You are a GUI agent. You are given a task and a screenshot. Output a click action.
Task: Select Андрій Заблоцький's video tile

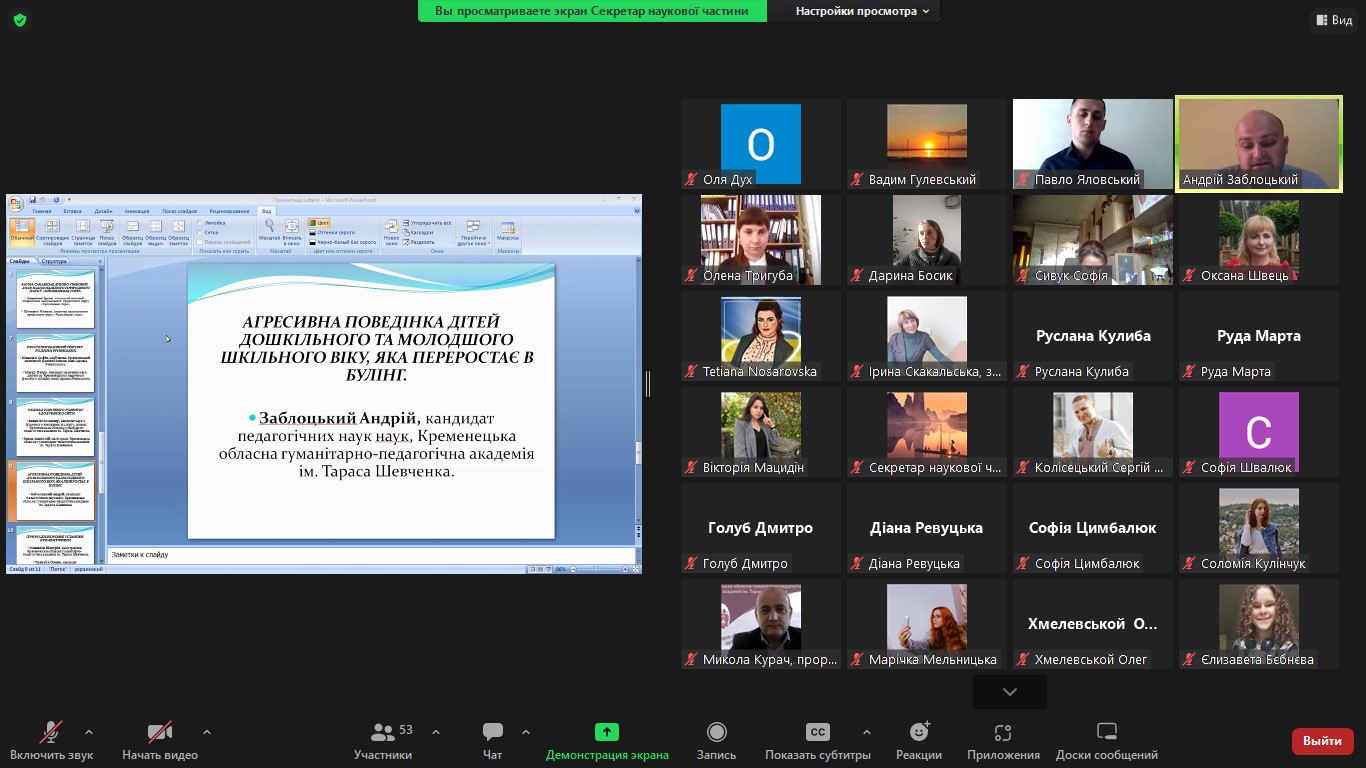point(1258,143)
